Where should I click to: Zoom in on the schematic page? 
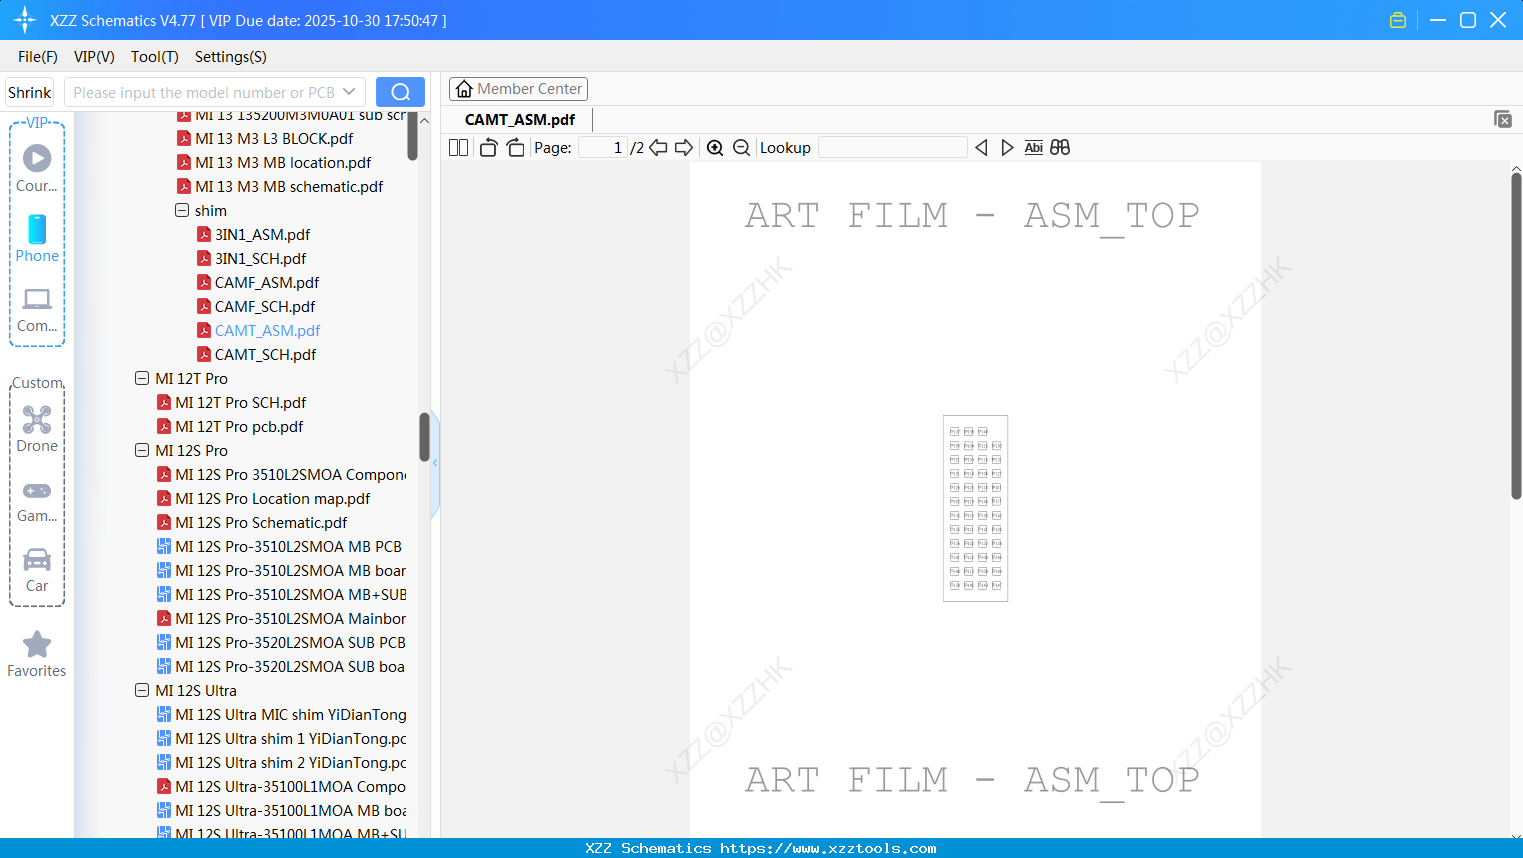pos(715,147)
